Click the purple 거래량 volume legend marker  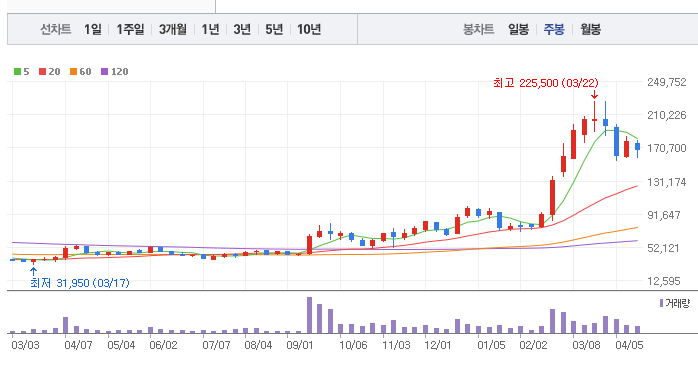[661, 303]
